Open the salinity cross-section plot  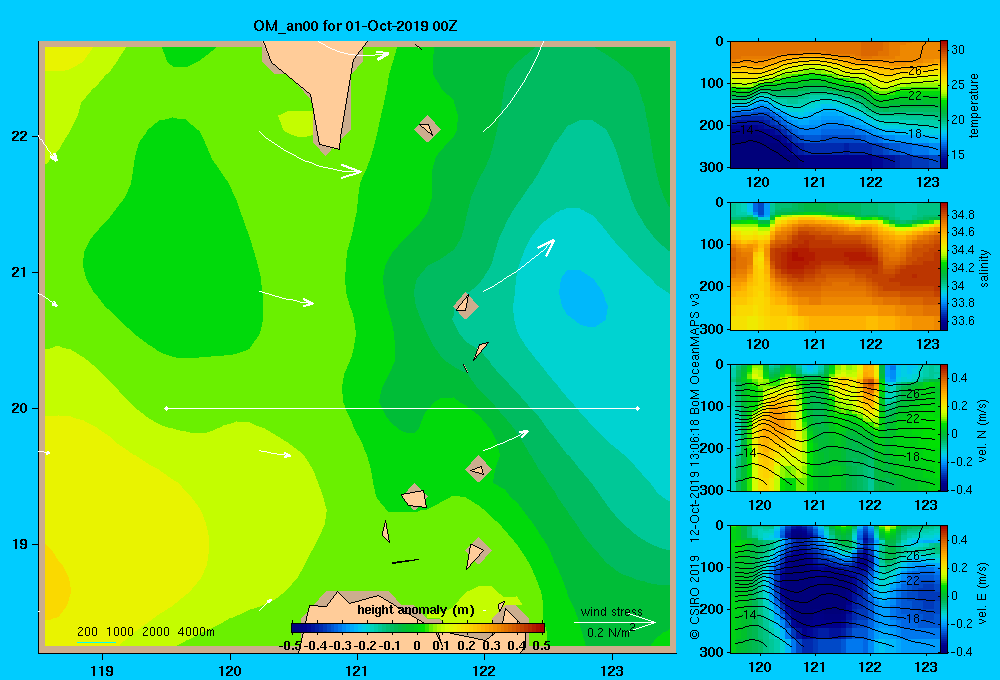[834, 266]
